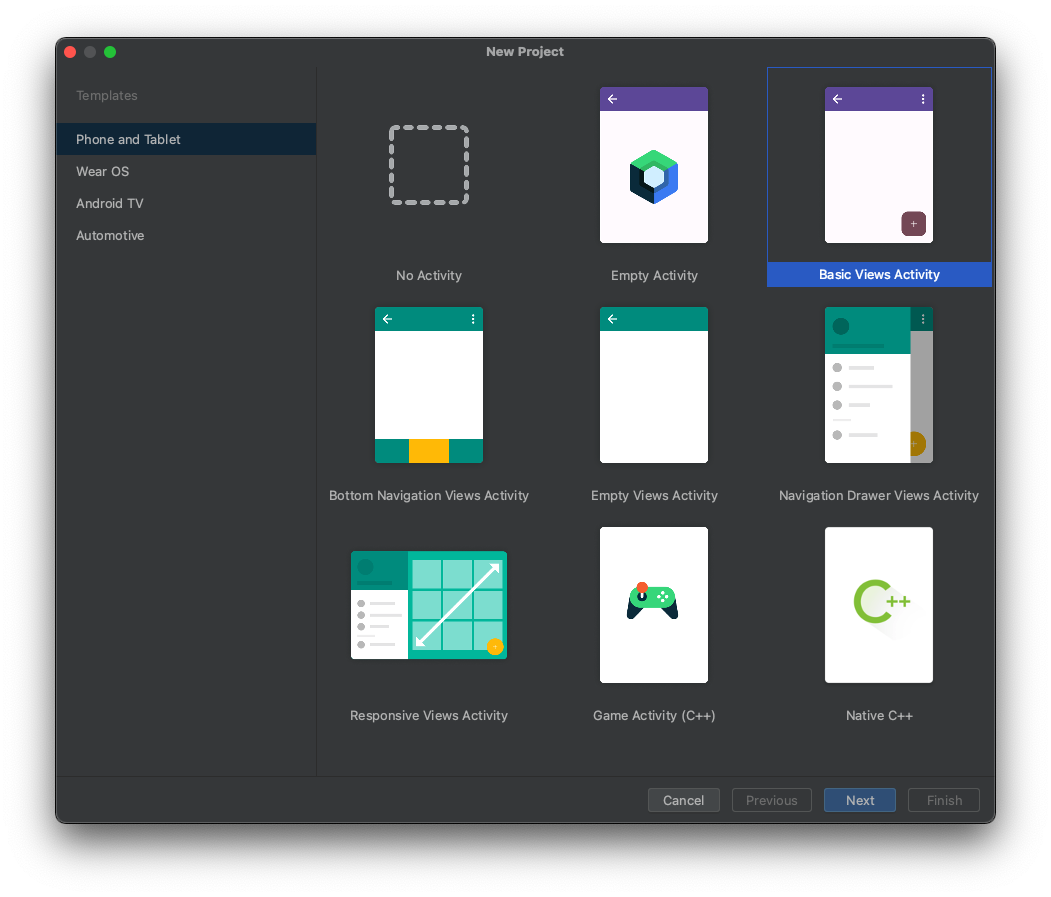Pick the Bottom Navigation Views Activity thumbnail
The height and width of the screenshot is (897, 1051).
(x=429, y=385)
